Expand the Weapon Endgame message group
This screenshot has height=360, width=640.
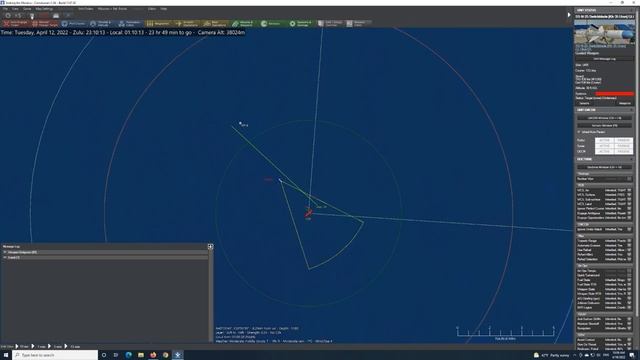tap(5, 252)
